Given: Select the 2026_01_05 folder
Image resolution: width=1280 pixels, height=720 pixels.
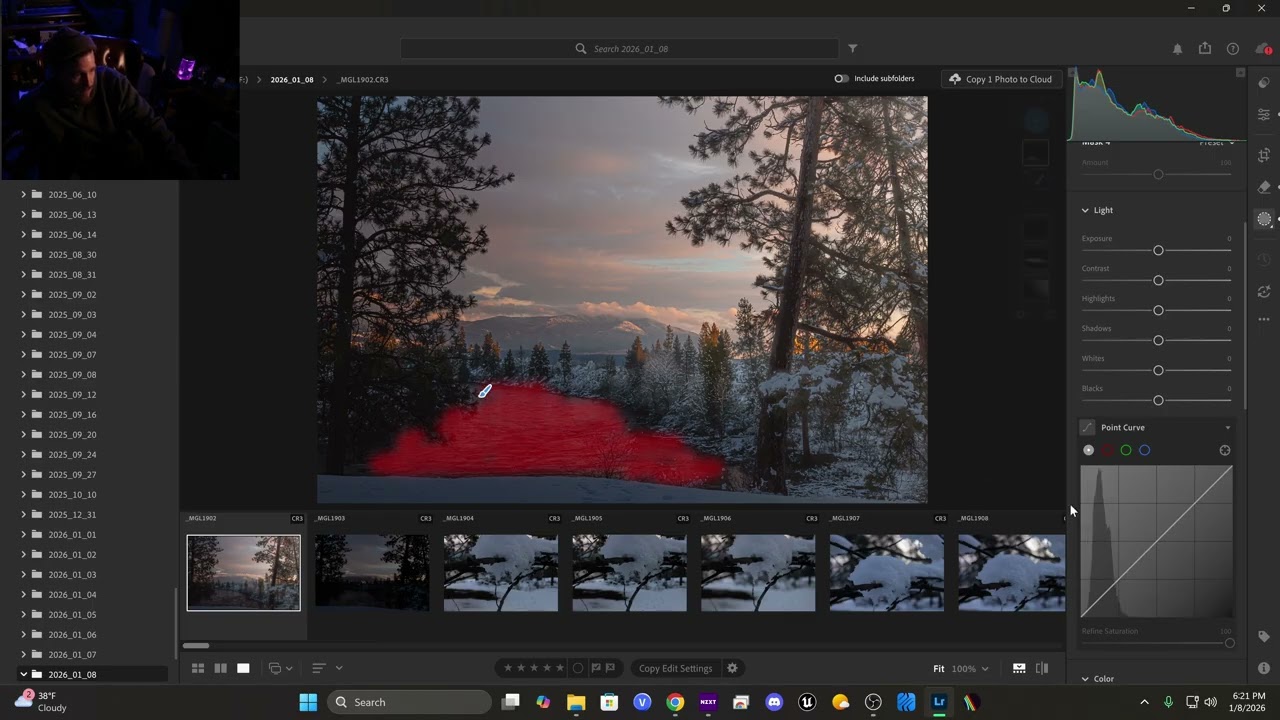Looking at the screenshot, I should (72, 614).
